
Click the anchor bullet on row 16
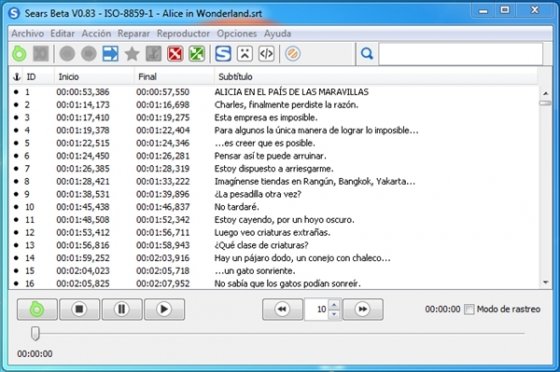coord(16,283)
